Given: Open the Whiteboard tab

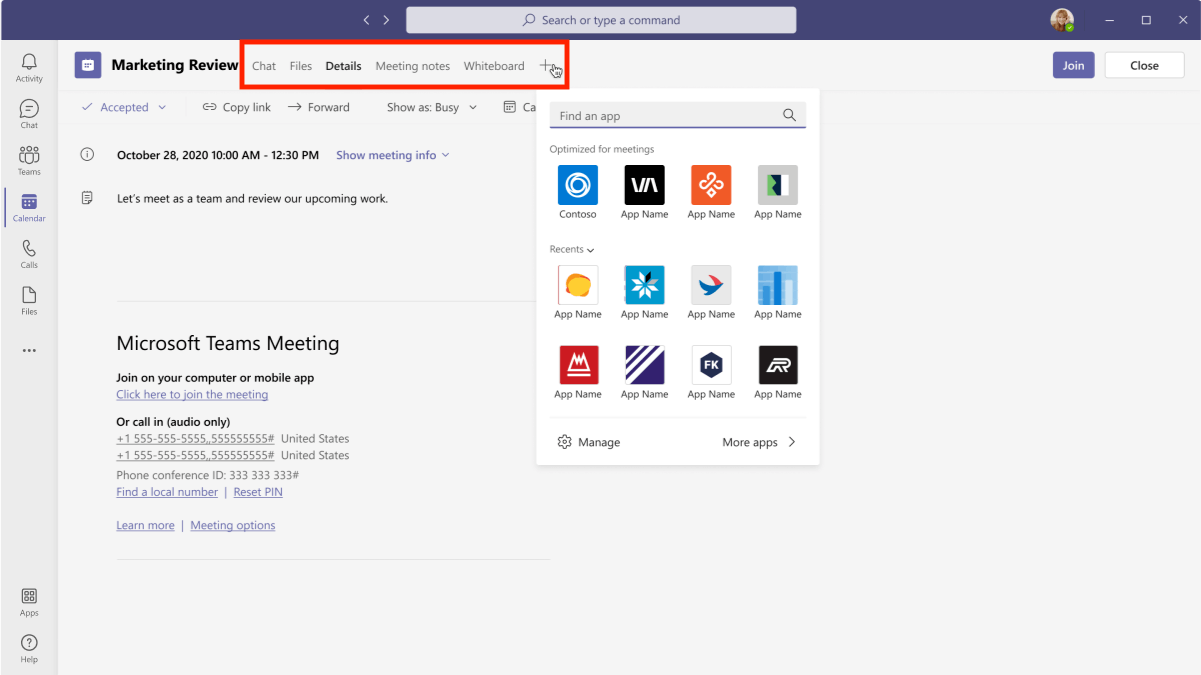Looking at the screenshot, I should [494, 66].
